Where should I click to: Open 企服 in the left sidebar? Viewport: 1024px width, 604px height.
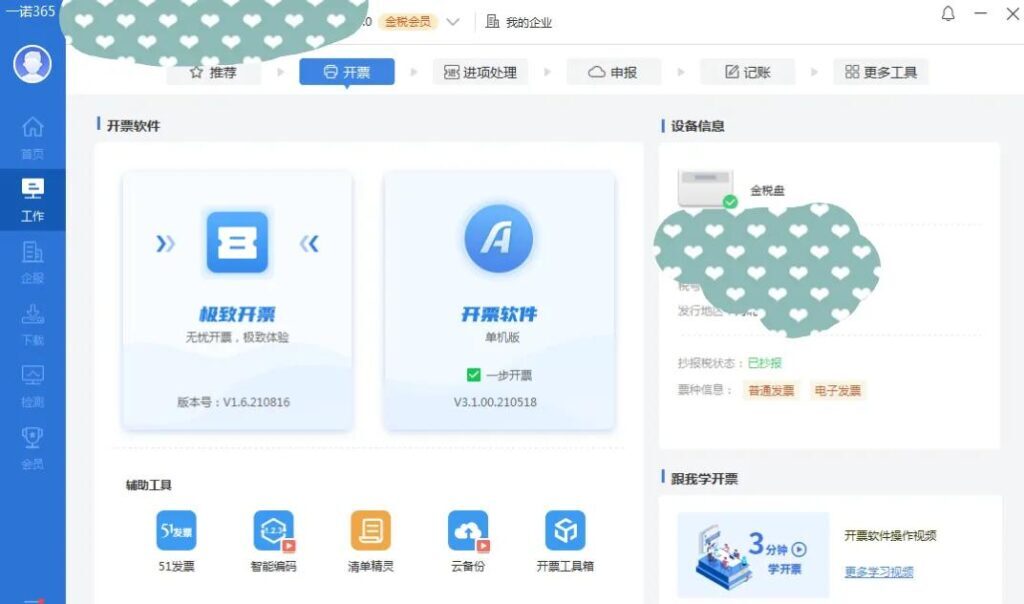coord(32,262)
